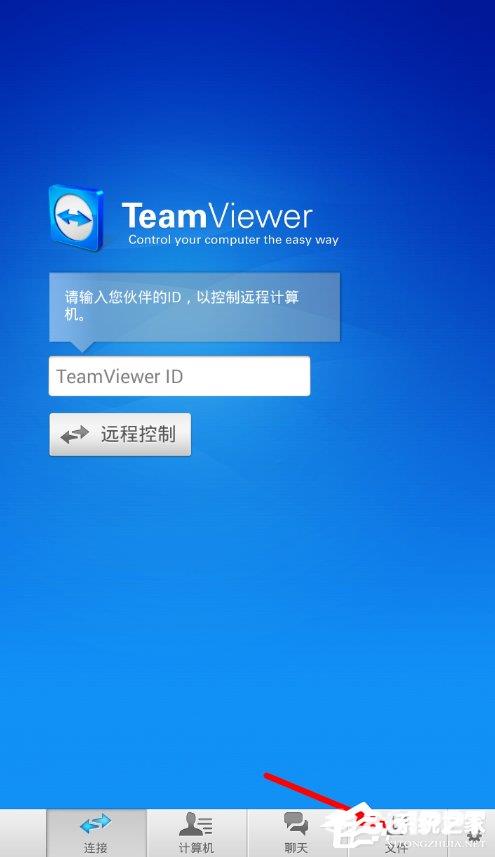Switch to the 计算机 tab label
This screenshot has height=857, width=495.
[196, 848]
